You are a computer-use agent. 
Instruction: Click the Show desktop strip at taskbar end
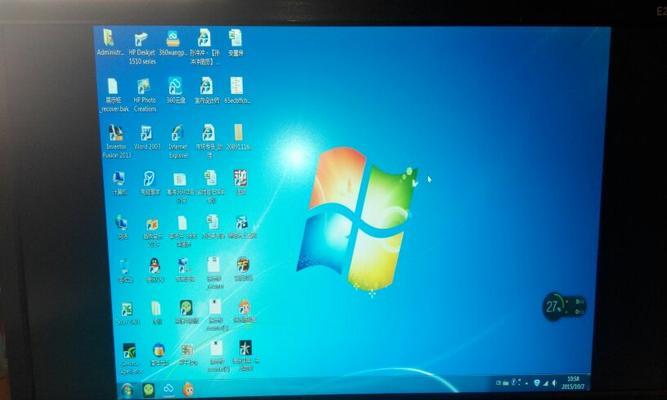point(588,382)
